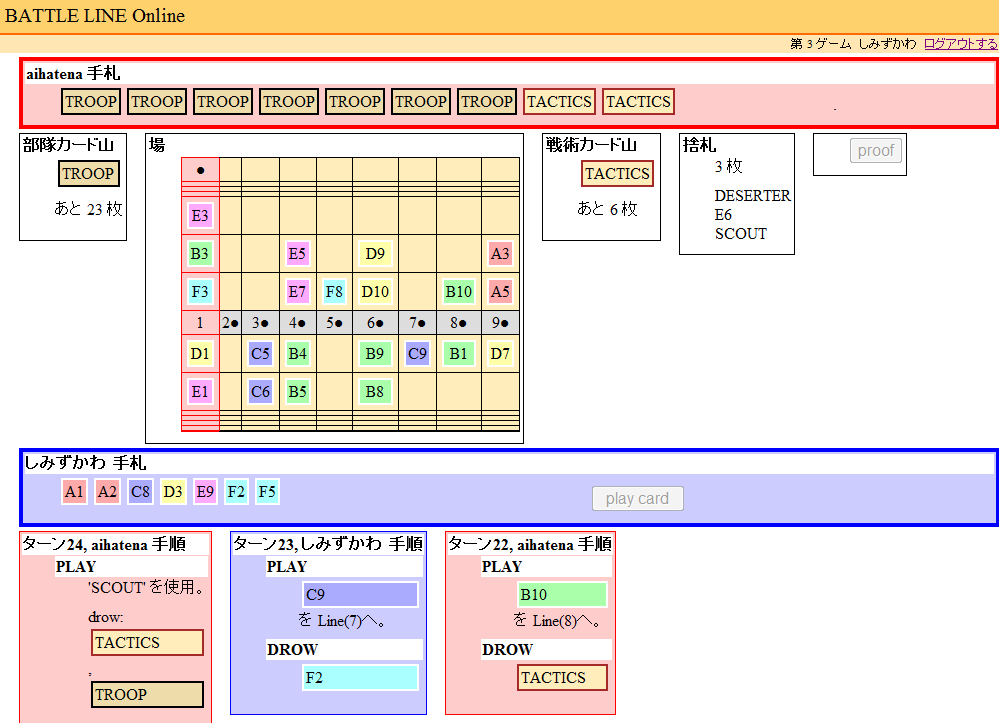
Task: Choose battle line flag 4
Action: click(298, 323)
